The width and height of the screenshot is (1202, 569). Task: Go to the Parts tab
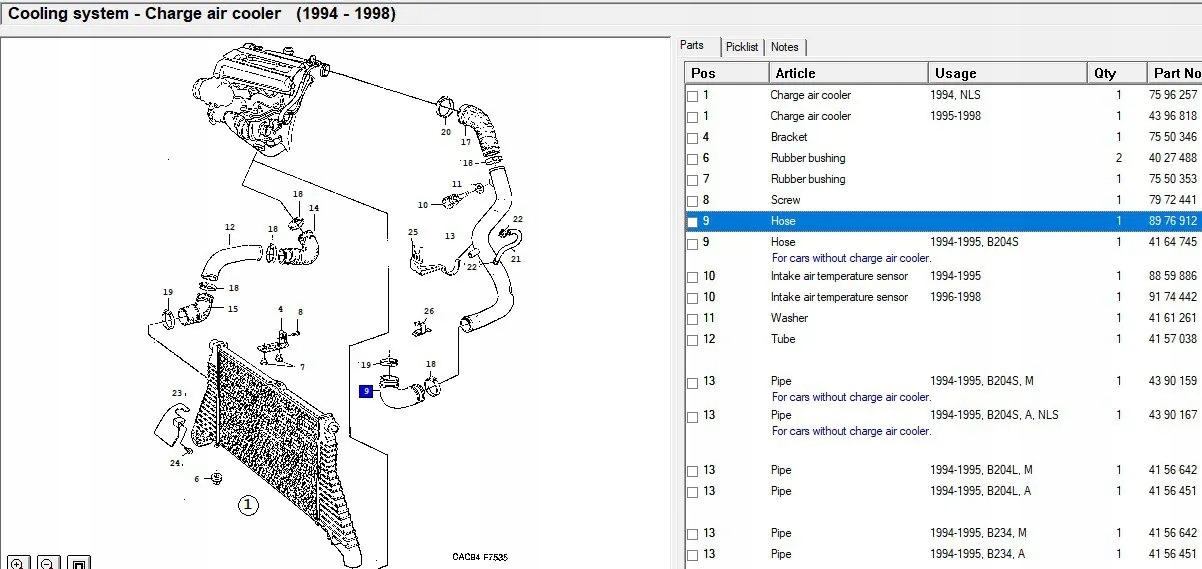pyautogui.click(x=692, y=46)
